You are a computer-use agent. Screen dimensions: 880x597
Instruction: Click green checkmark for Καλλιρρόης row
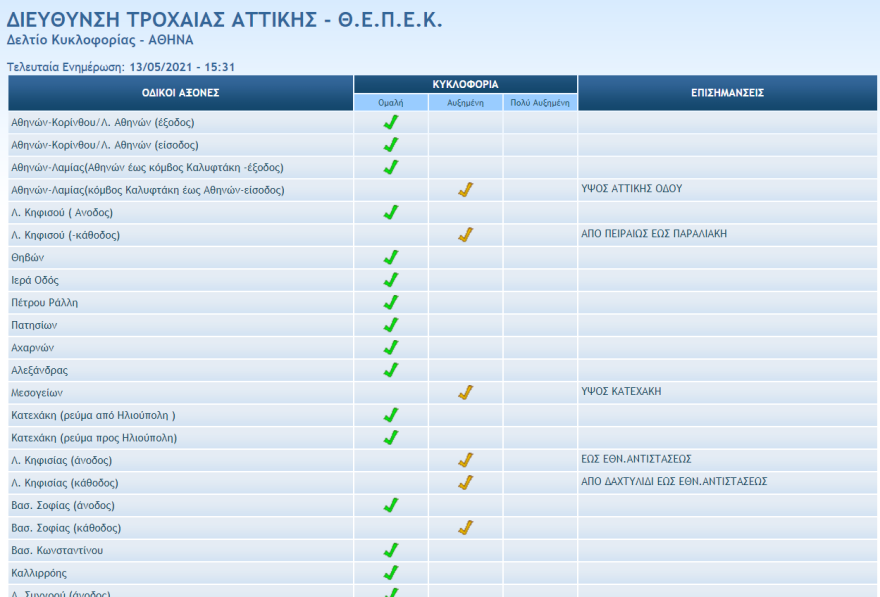pyautogui.click(x=391, y=572)
